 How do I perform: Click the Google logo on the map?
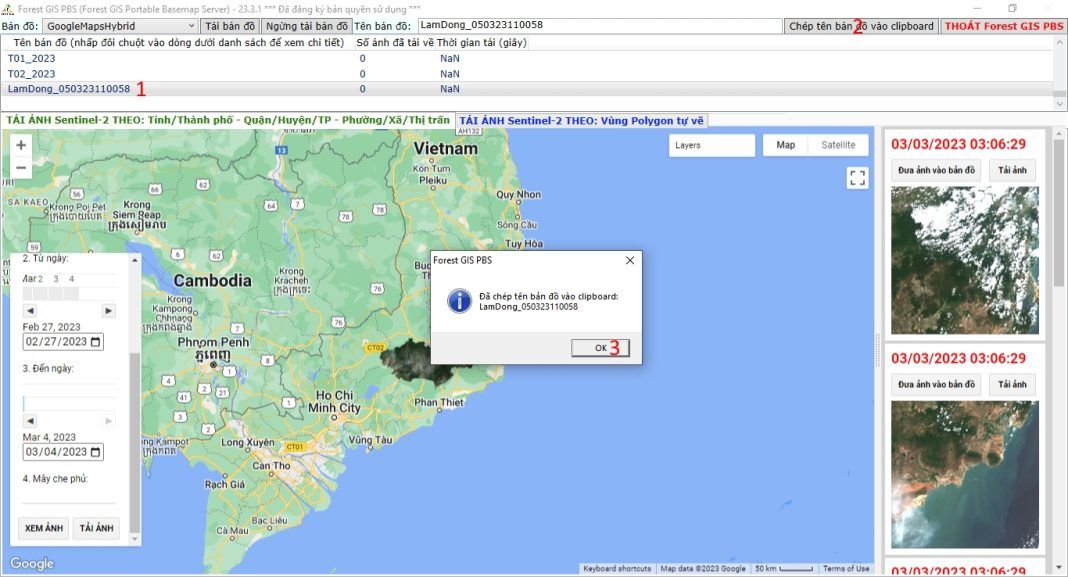click(34, 564)
